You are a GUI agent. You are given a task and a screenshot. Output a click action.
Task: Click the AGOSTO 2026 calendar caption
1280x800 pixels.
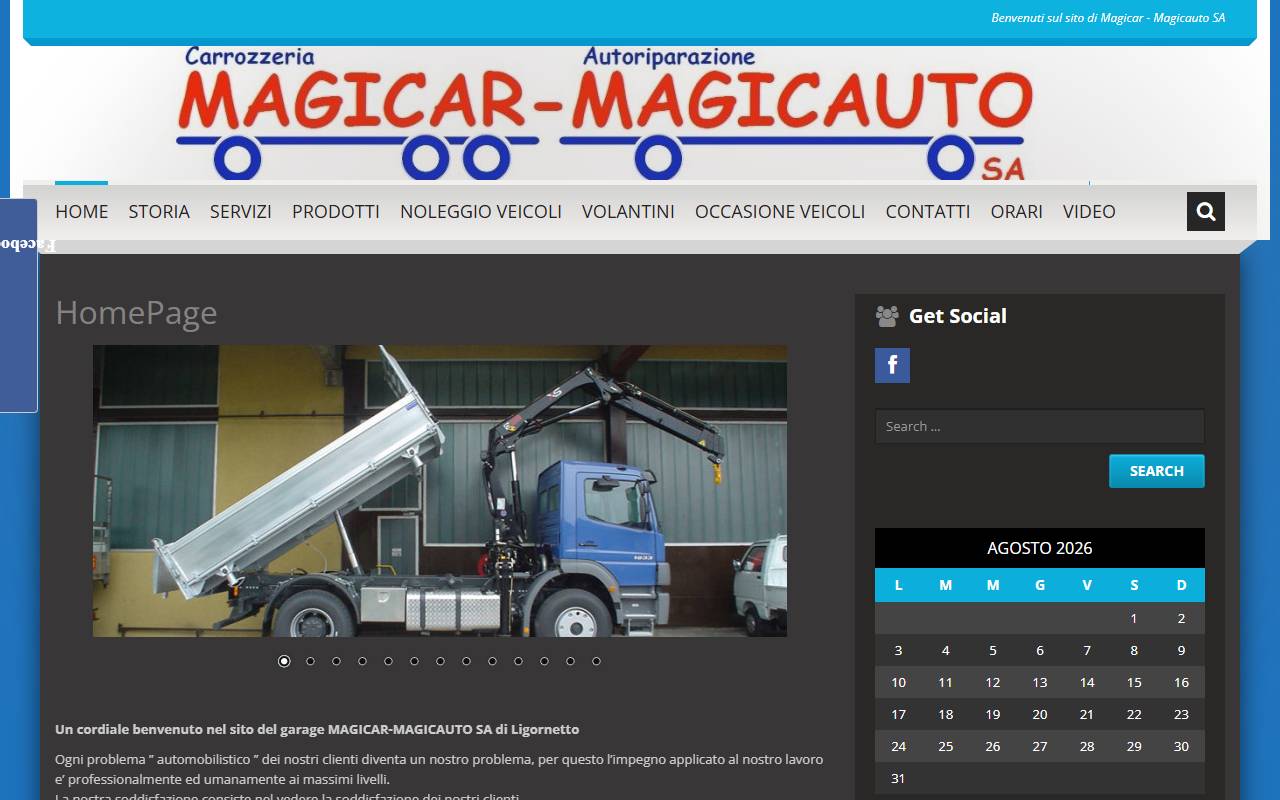coord(1040,548)
